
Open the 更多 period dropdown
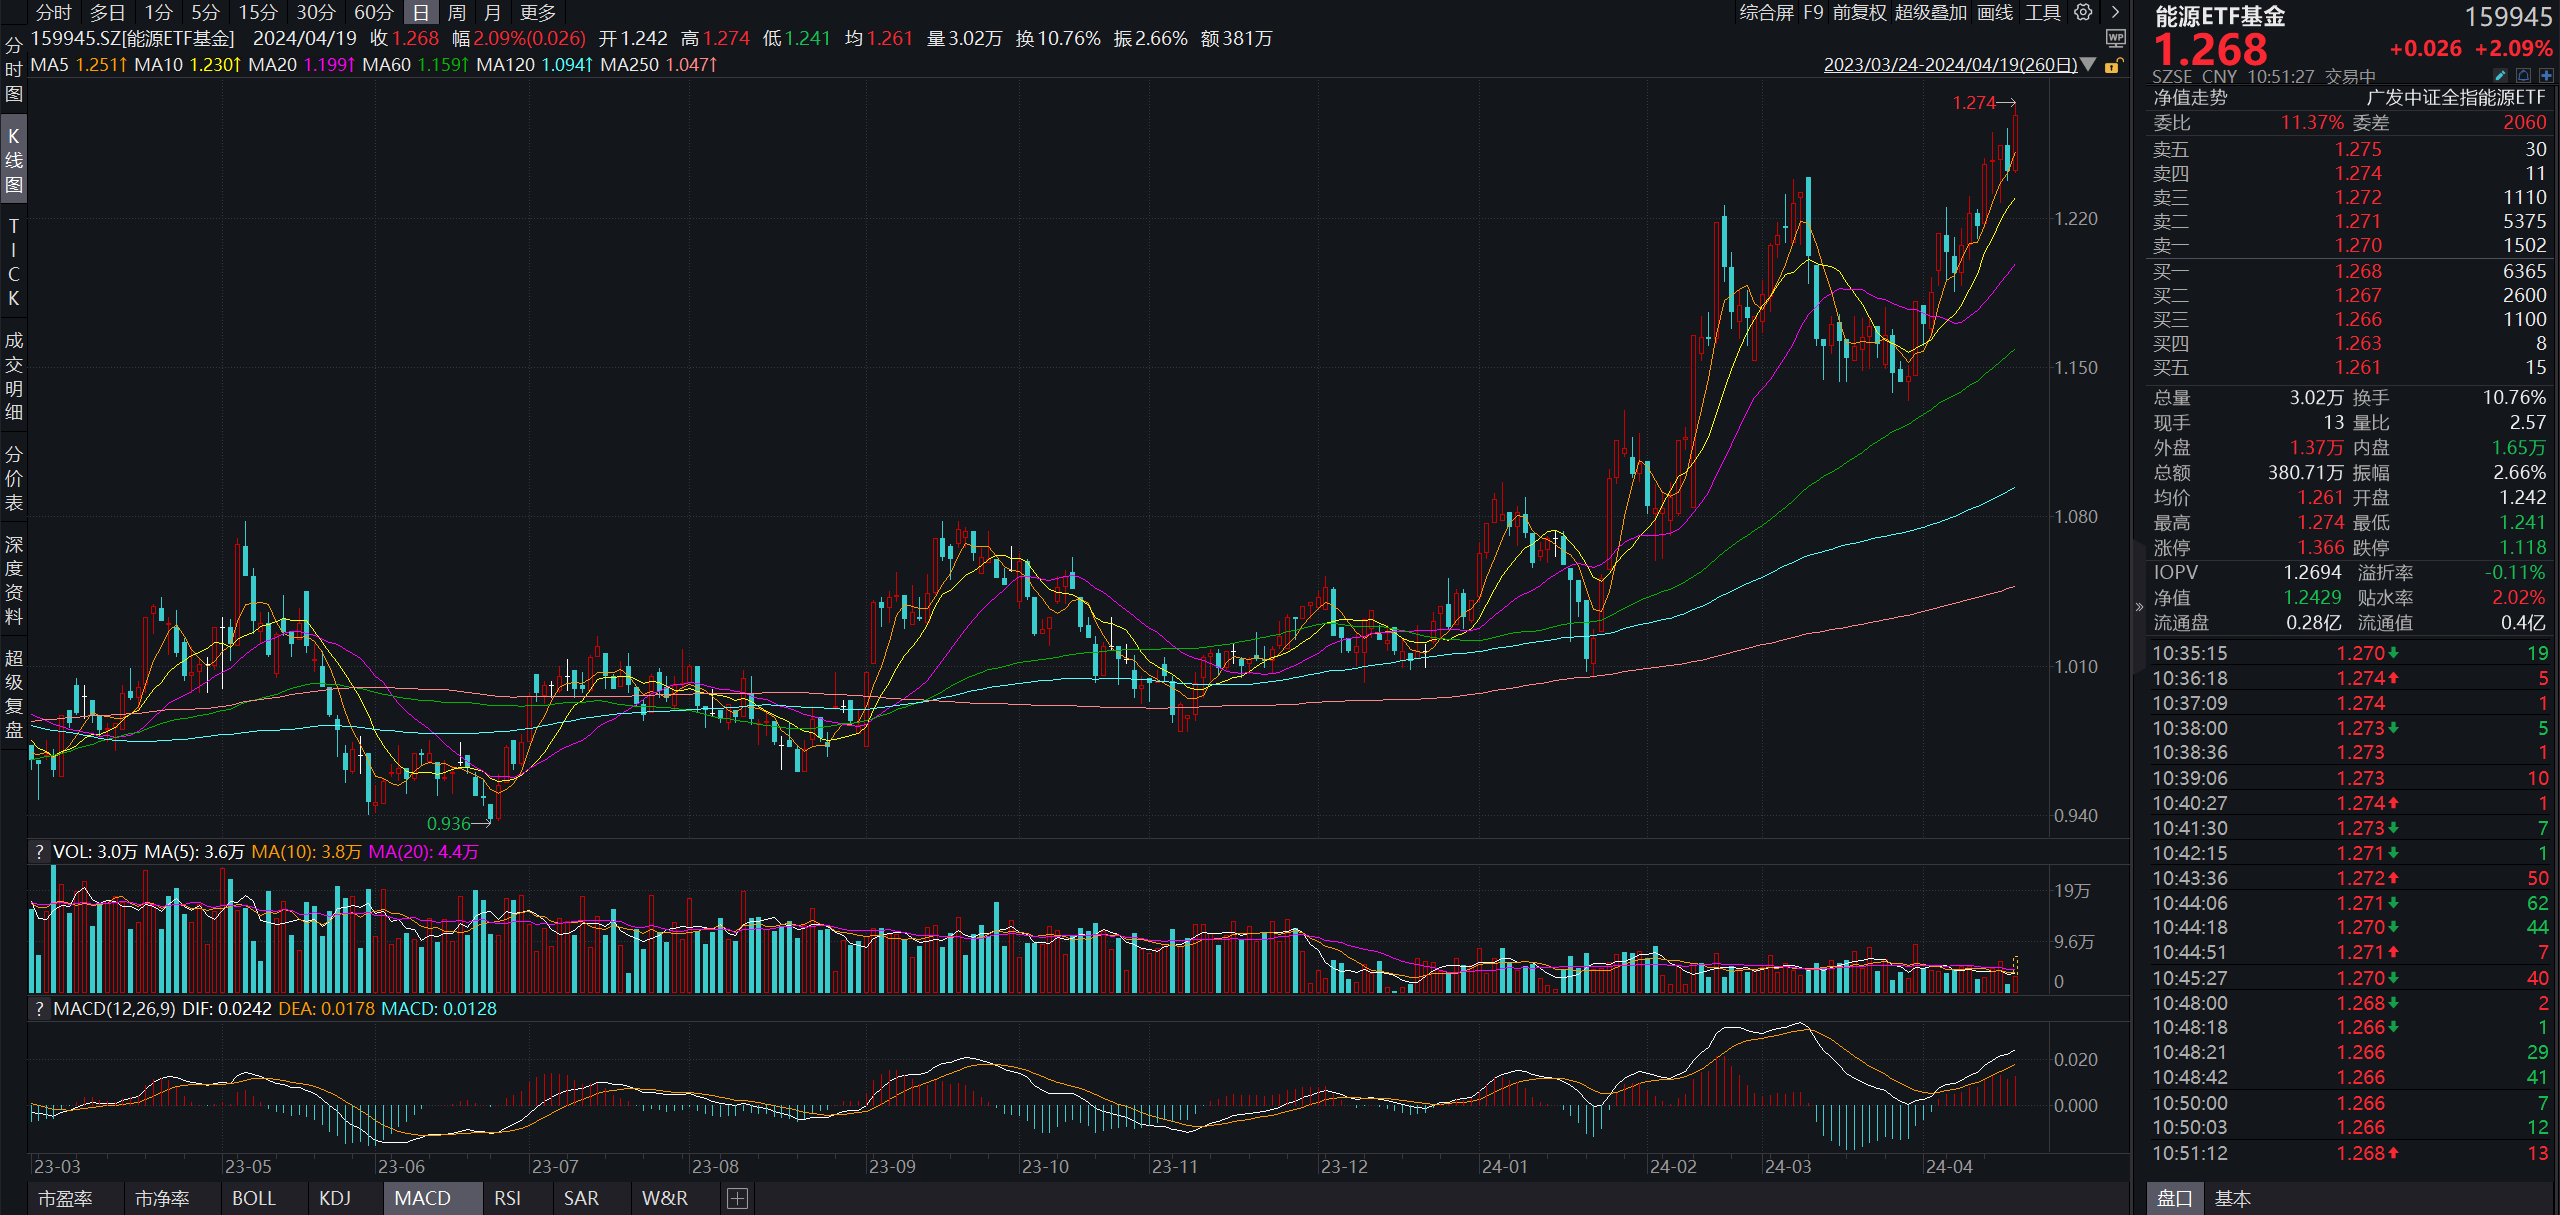(x=538, y=13)
